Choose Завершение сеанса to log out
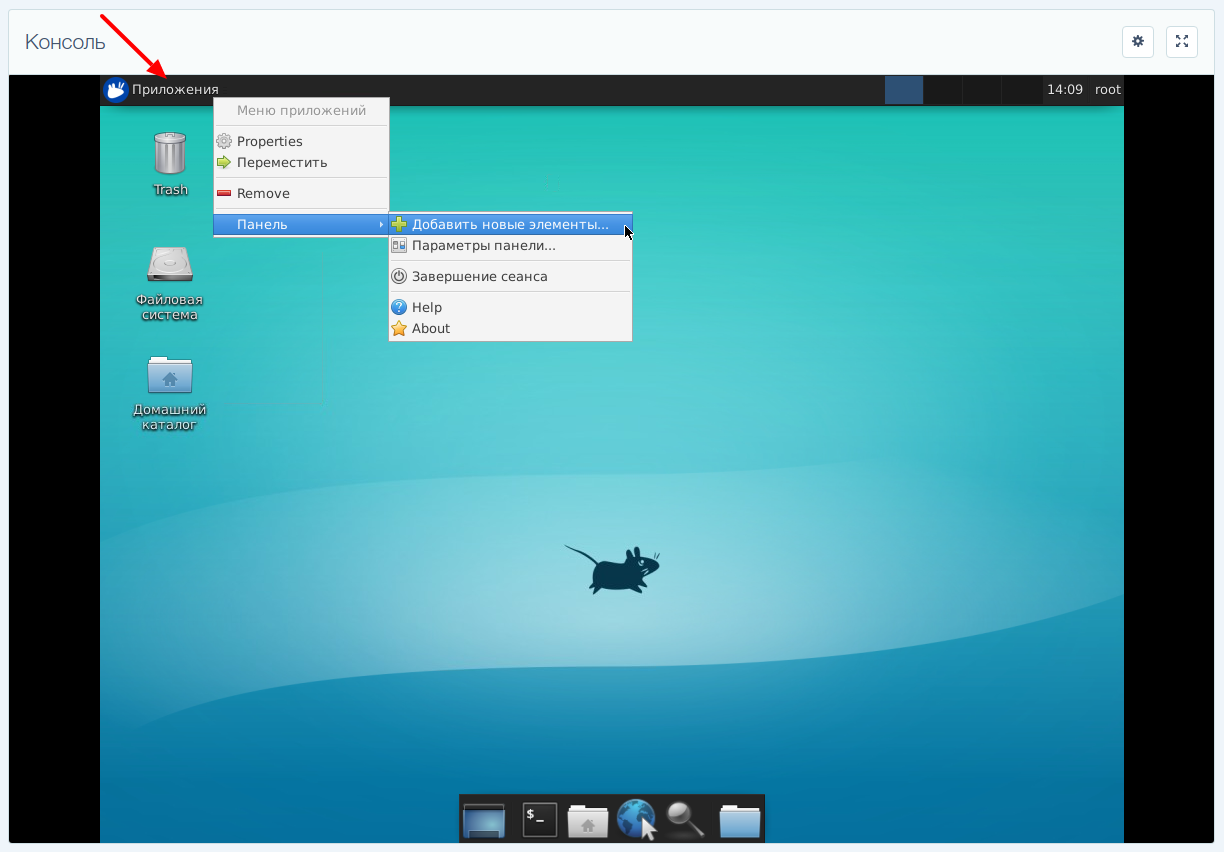1224x852 pixels. (479, 277)
